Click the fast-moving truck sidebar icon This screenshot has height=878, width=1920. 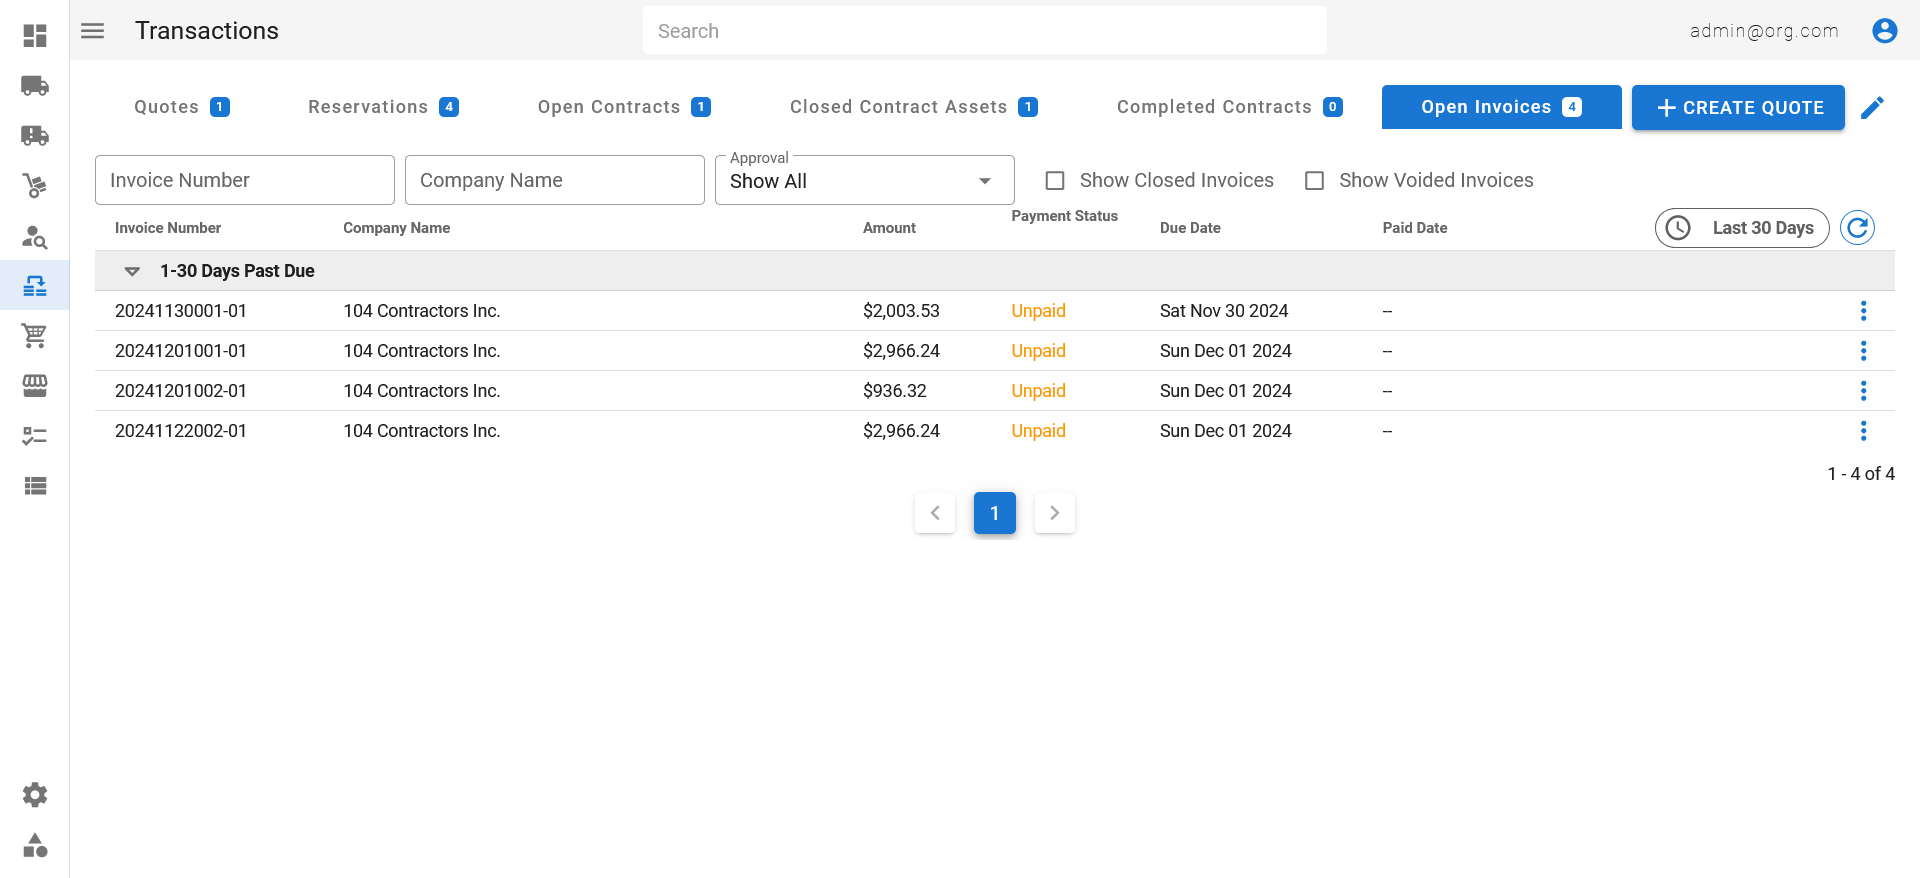tap(35, 136)
